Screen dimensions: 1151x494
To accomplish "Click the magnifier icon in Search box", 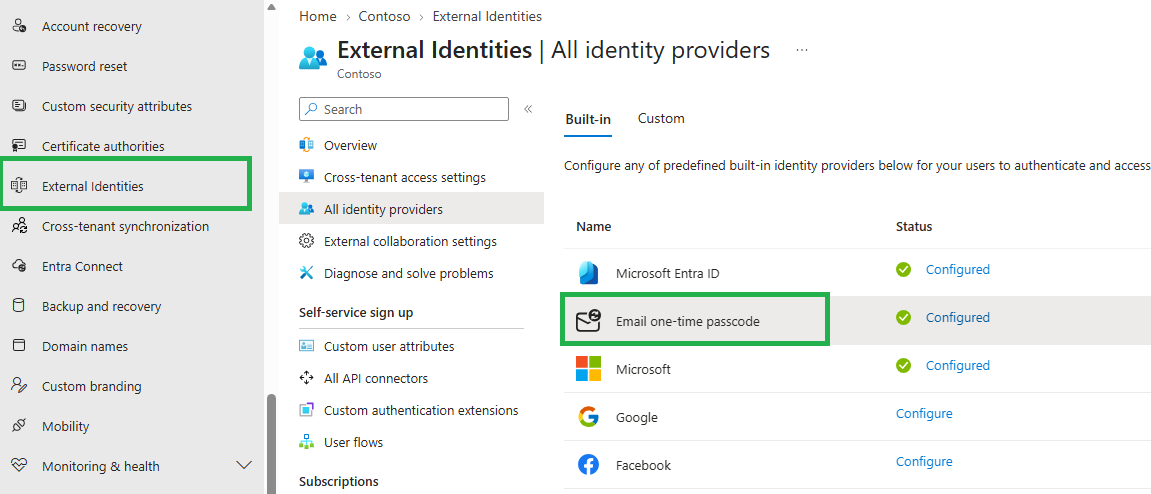I will [x=312, y=109].
